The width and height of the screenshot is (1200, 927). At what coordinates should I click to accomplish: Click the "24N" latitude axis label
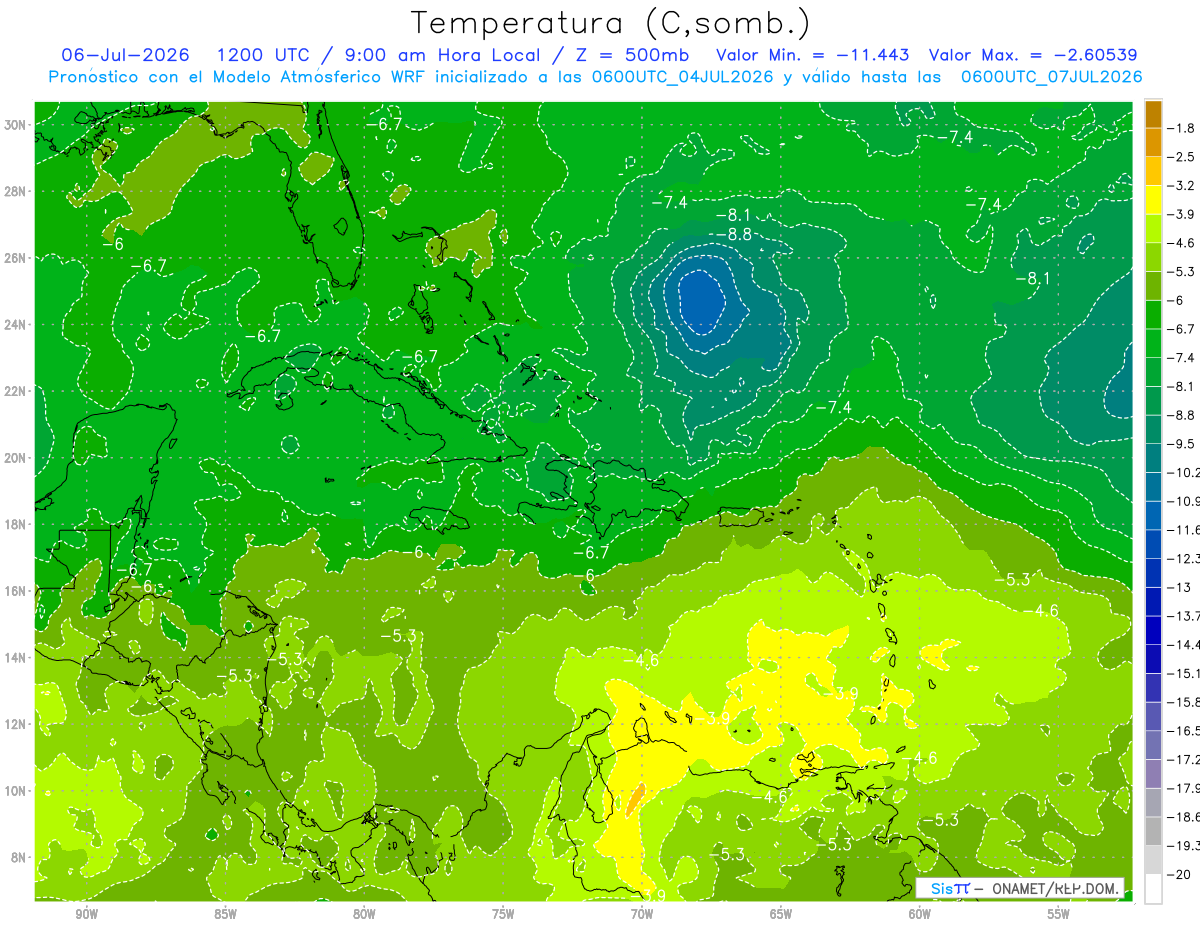pos(17,325)
